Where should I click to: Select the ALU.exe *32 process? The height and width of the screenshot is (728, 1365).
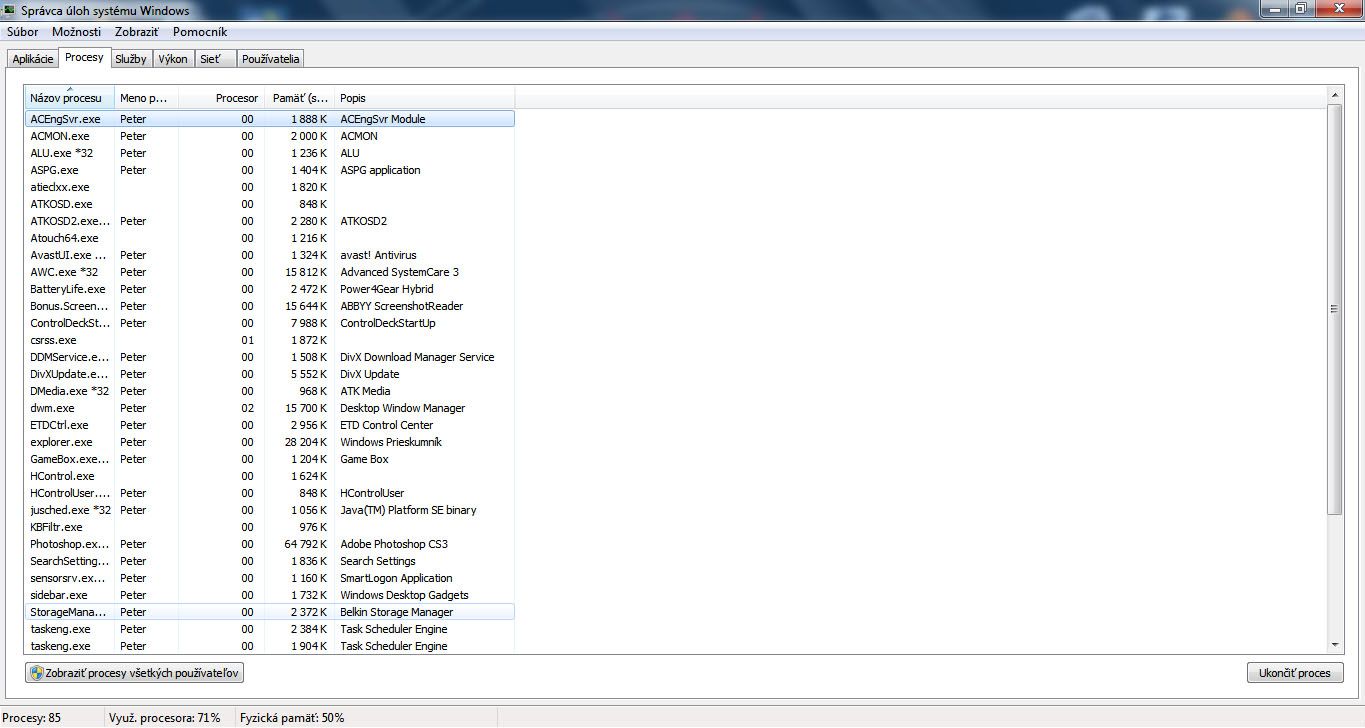pyautogui.click(x=270, y=153)
